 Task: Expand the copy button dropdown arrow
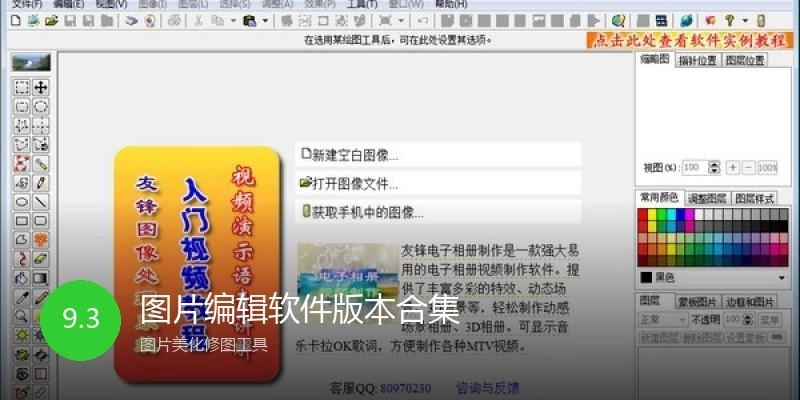(x=233, y=21)
